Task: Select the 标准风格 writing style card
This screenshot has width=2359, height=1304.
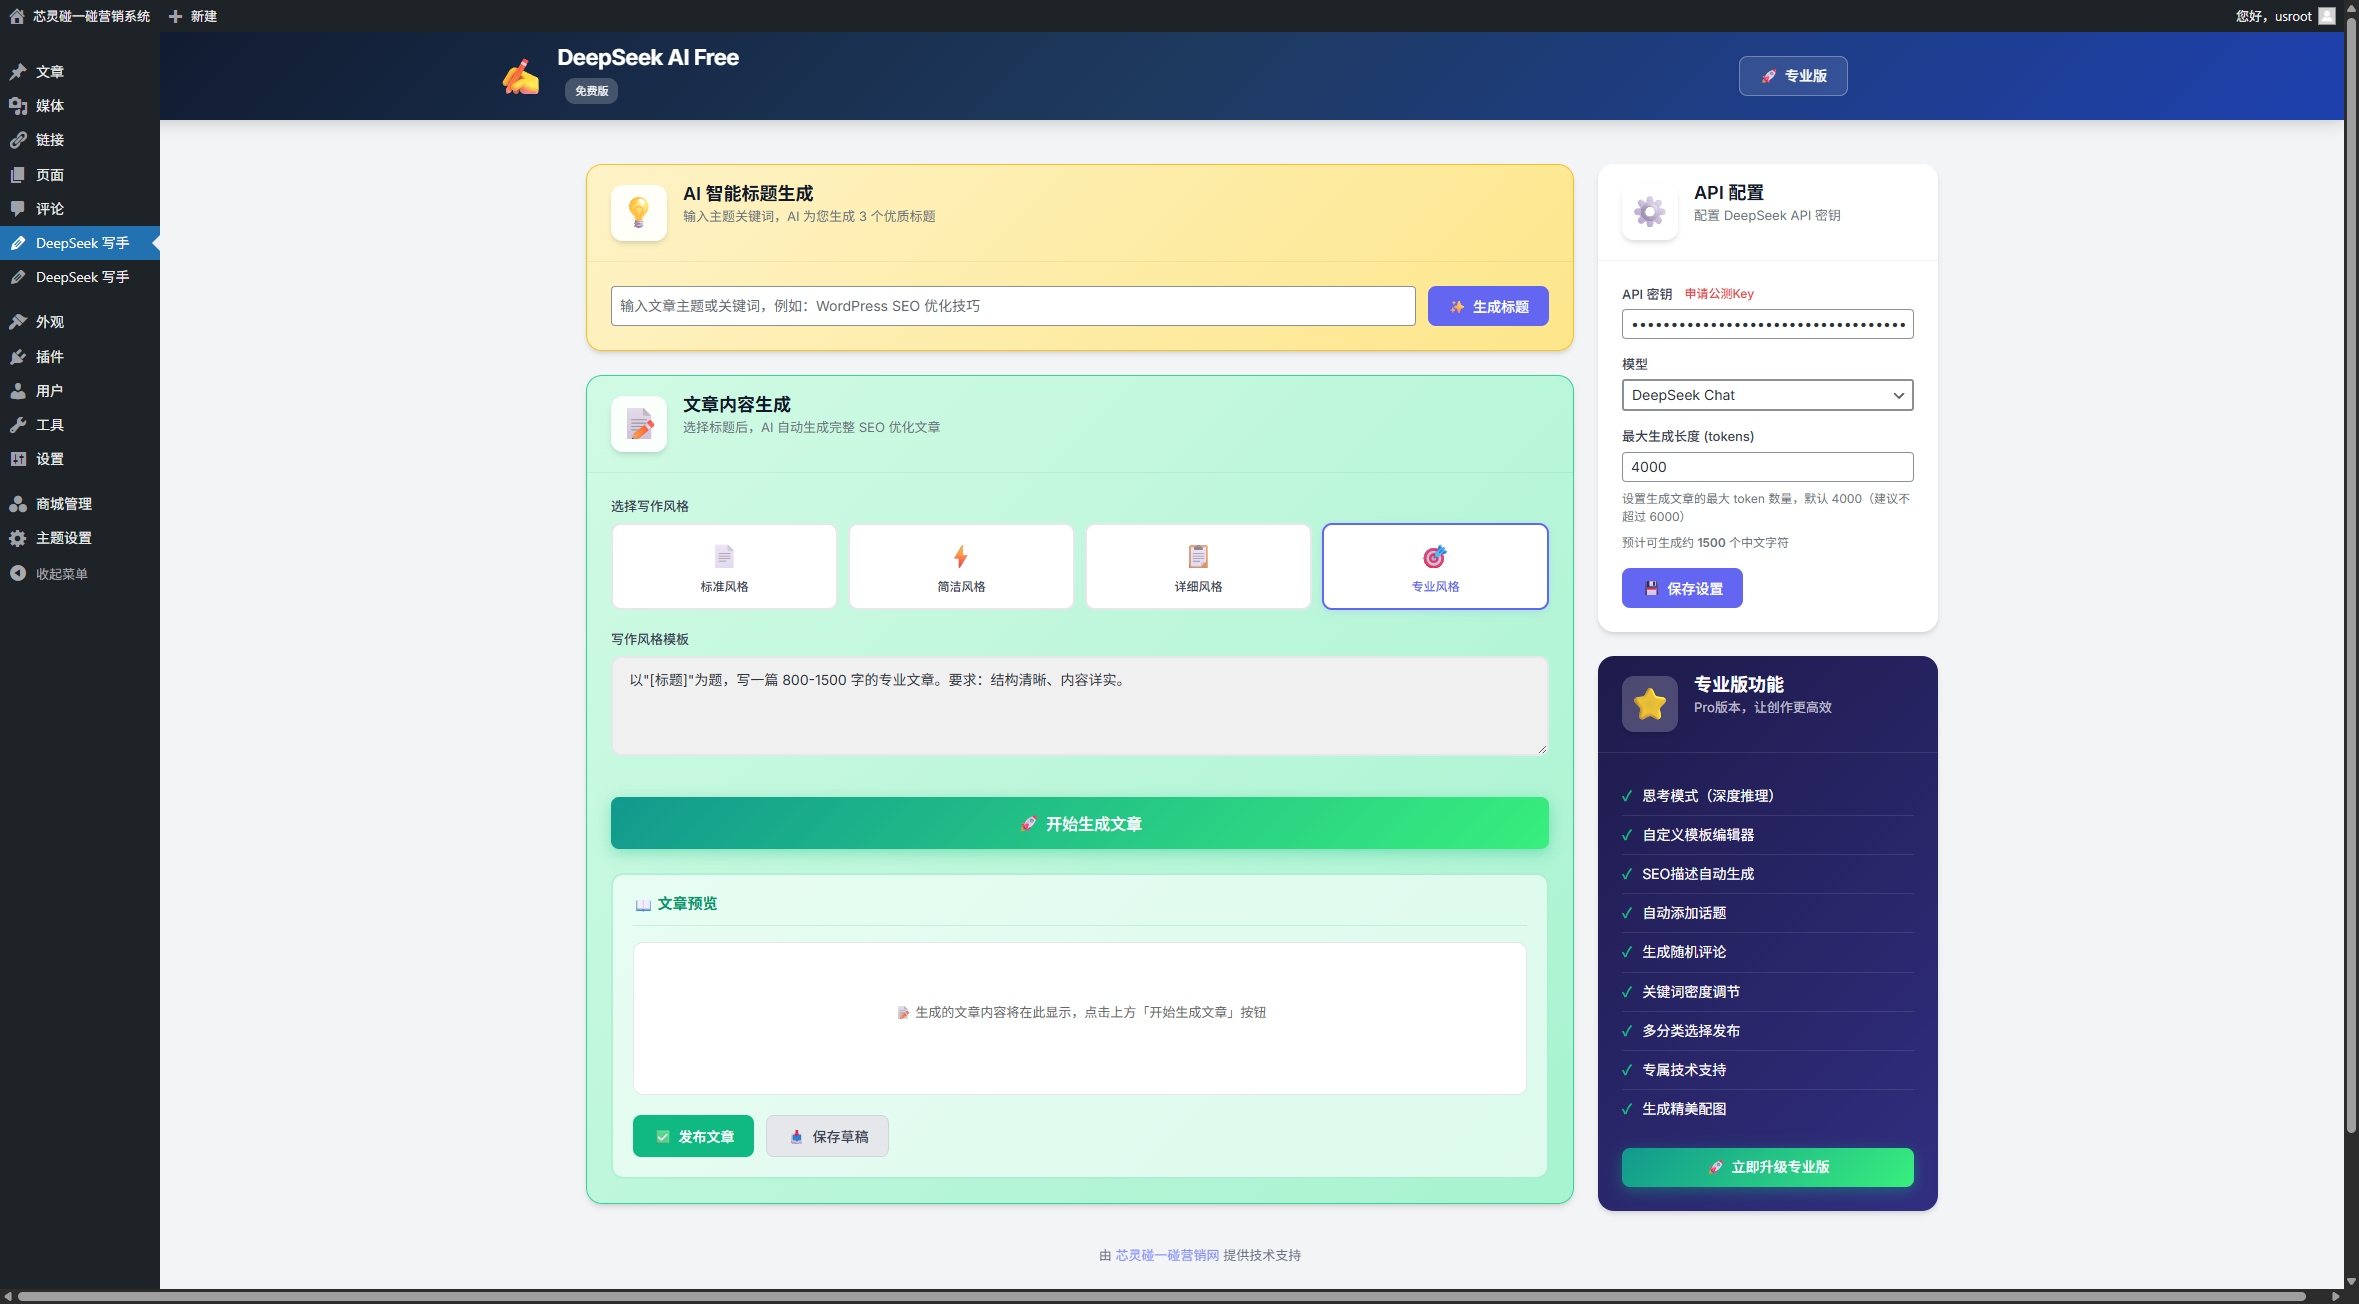Action: click(724, 566)
